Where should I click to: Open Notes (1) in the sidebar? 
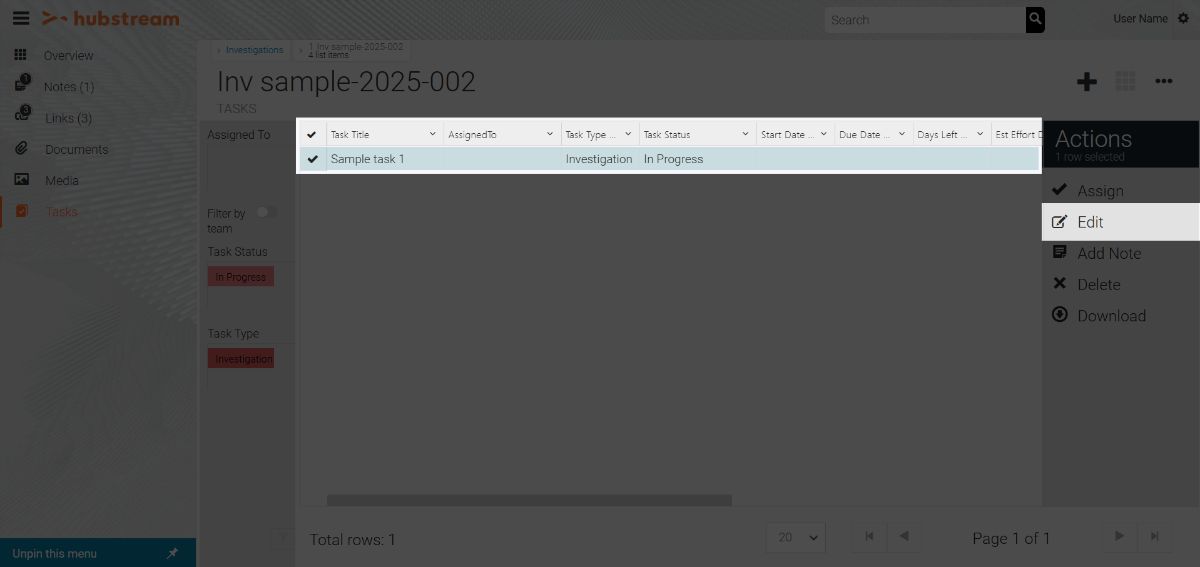[x=69, y=87]
